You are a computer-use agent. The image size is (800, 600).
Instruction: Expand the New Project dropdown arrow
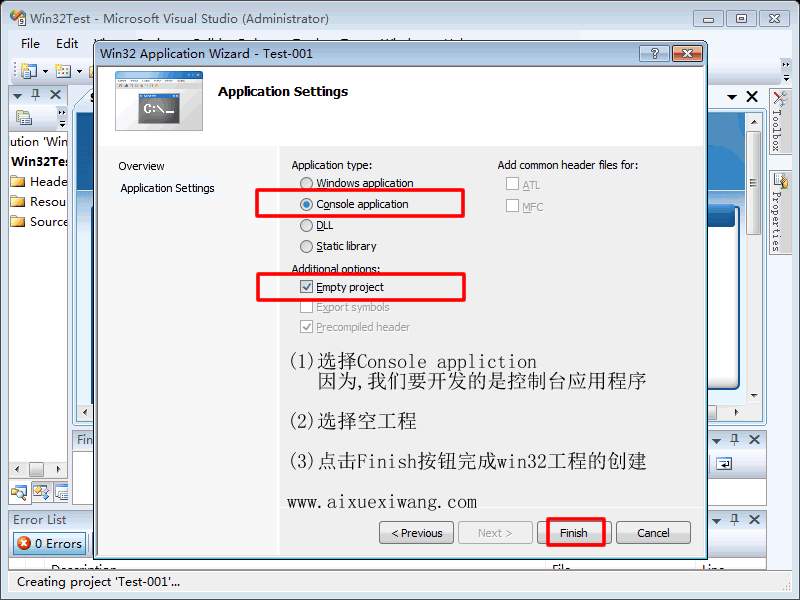coord(44,71)
